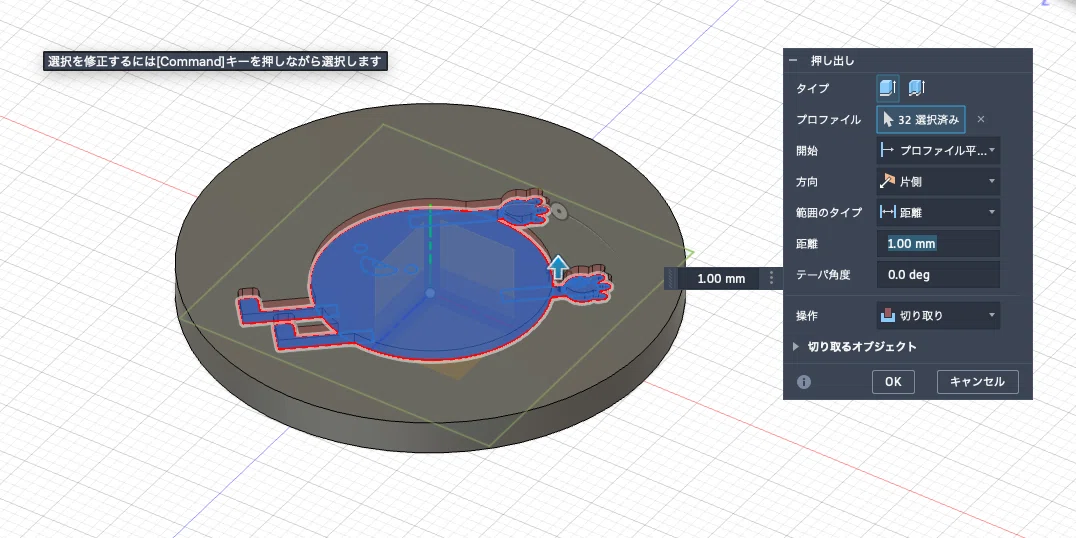Click the キャンセル button

point(977,382)
